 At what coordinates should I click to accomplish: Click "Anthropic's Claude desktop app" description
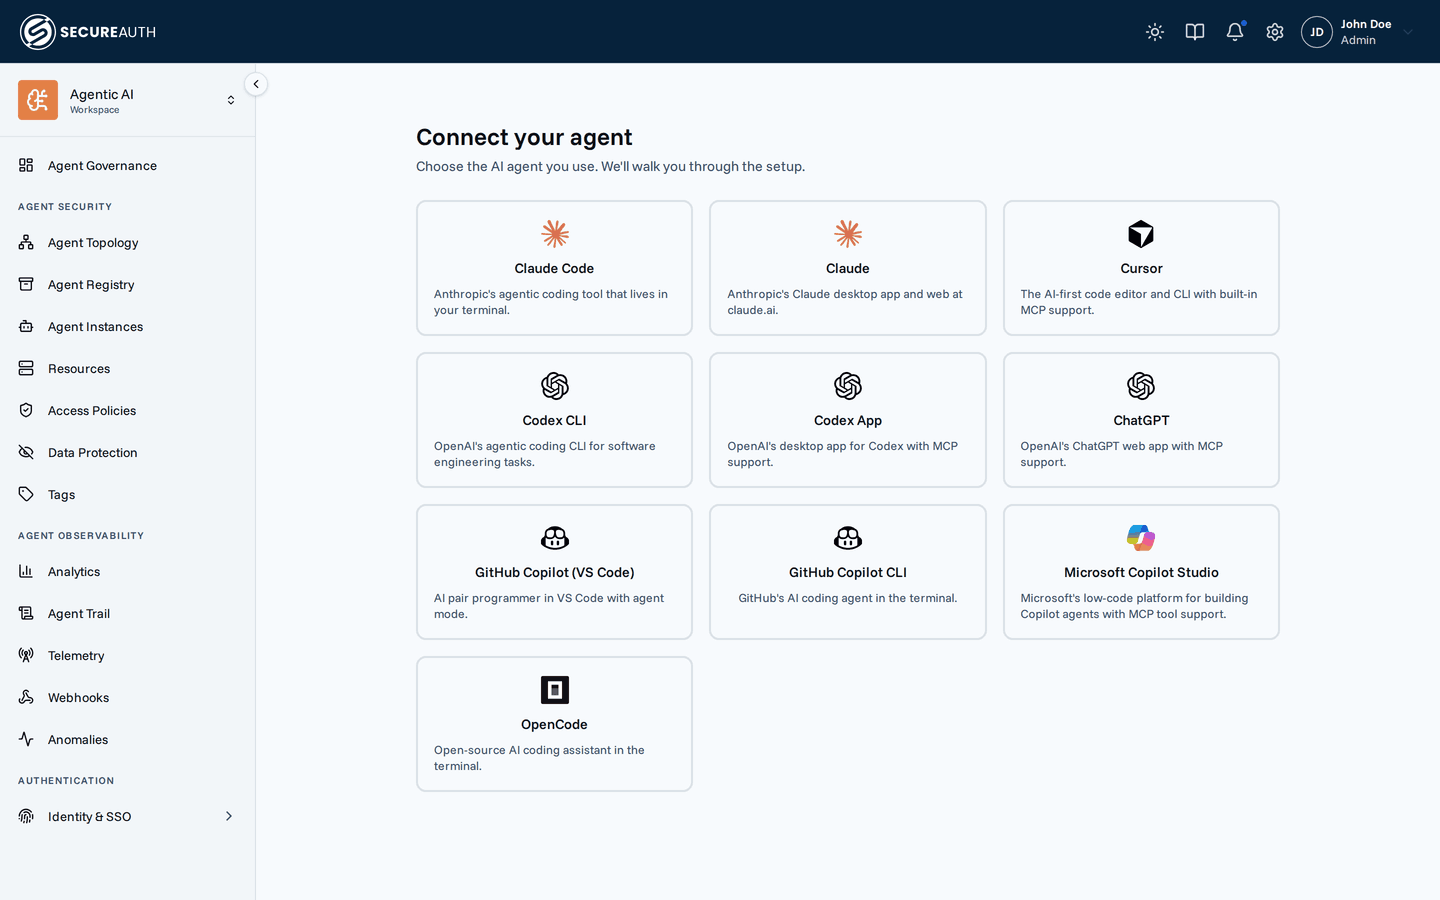(x=845, y=302)
